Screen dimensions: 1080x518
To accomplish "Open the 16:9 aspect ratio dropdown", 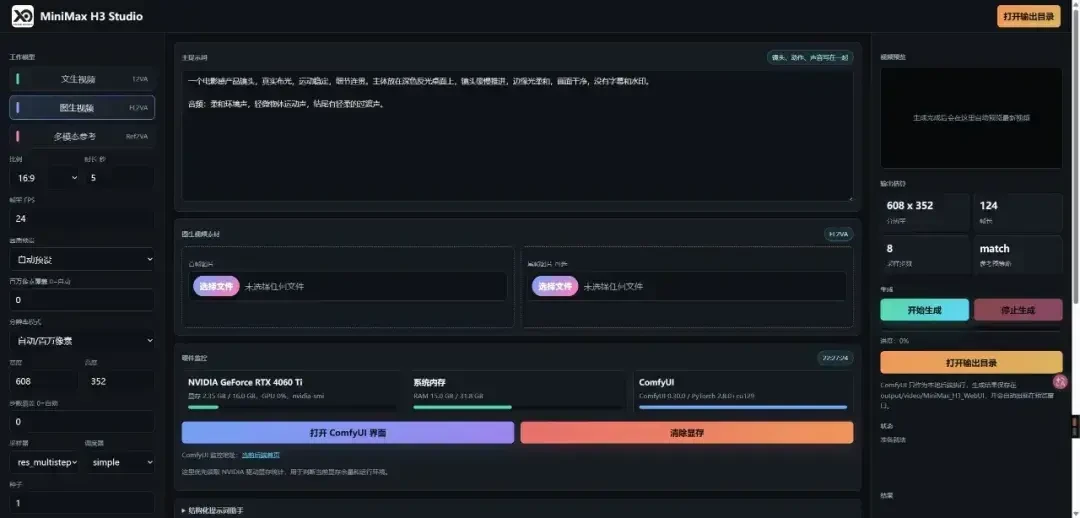I will coord(45,178).
